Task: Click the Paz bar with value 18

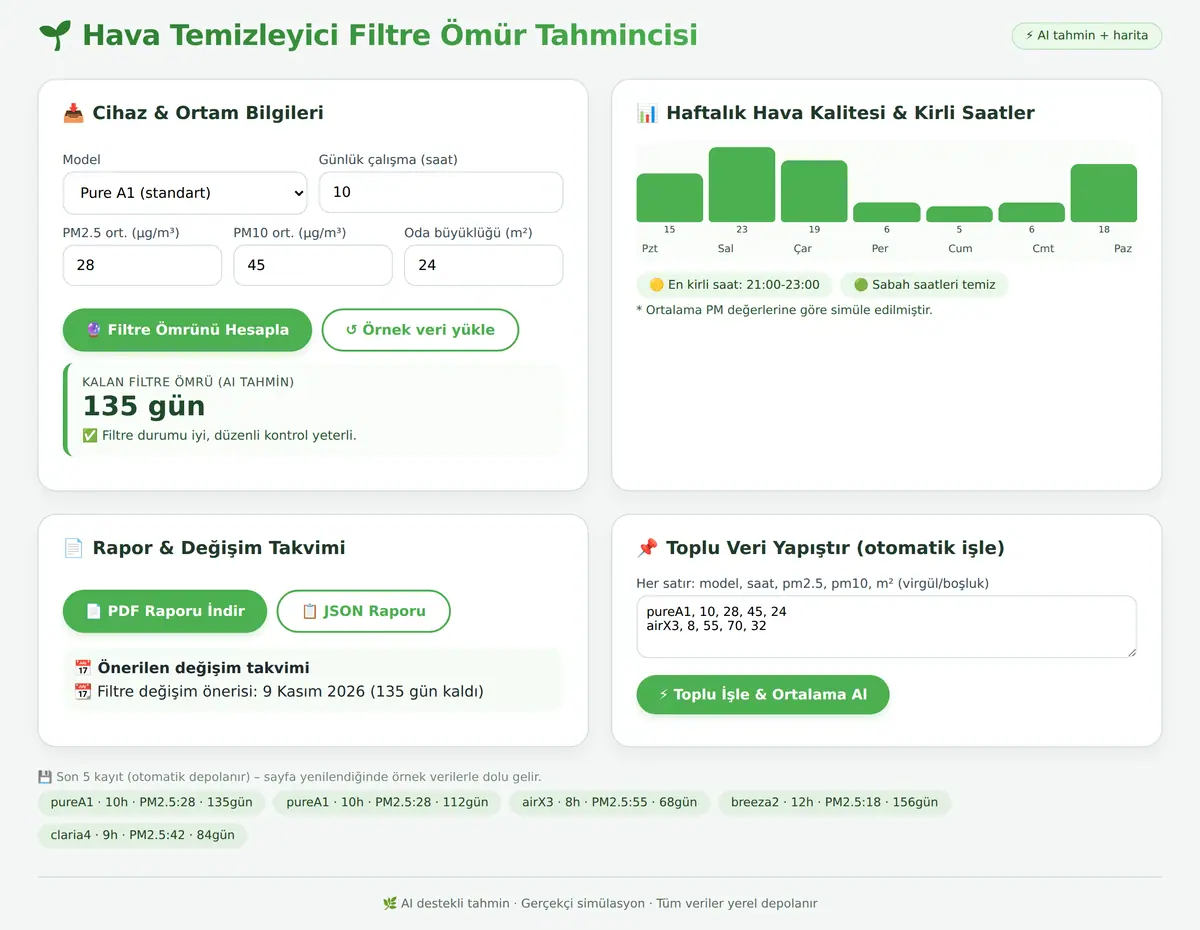Action: click(1104, 193)
